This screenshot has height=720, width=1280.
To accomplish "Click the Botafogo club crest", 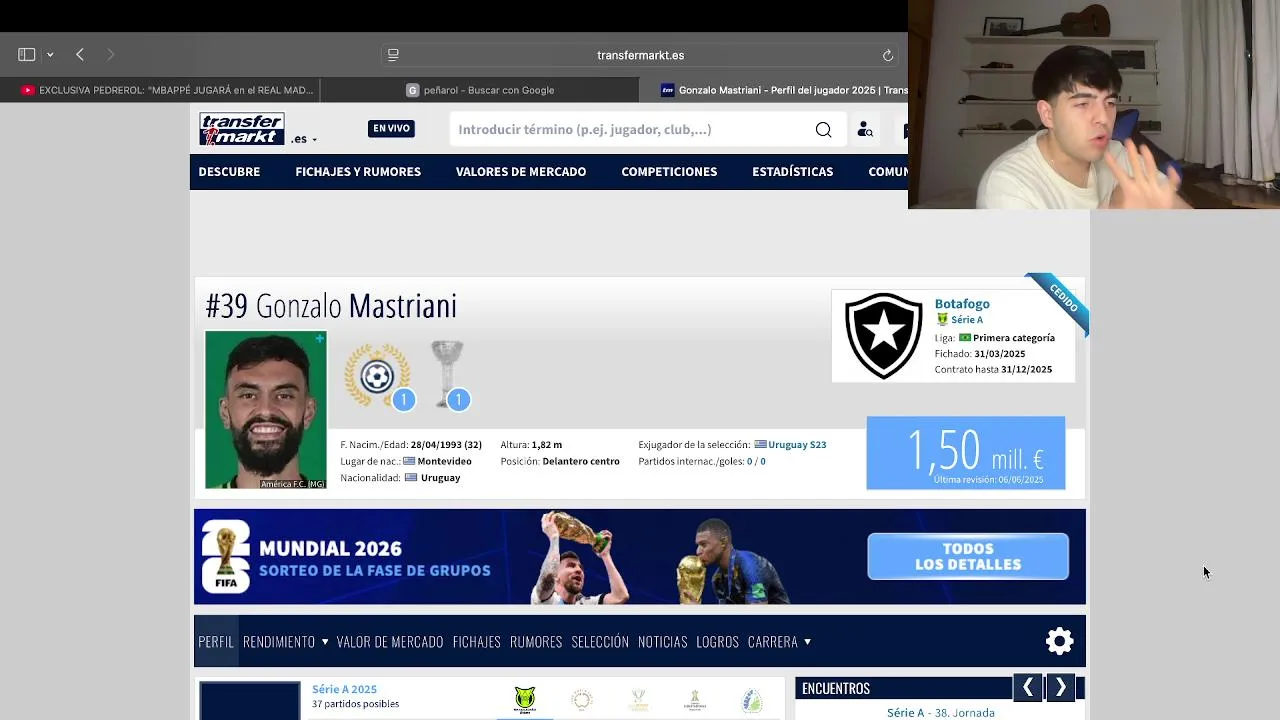I will click(883, 335).
